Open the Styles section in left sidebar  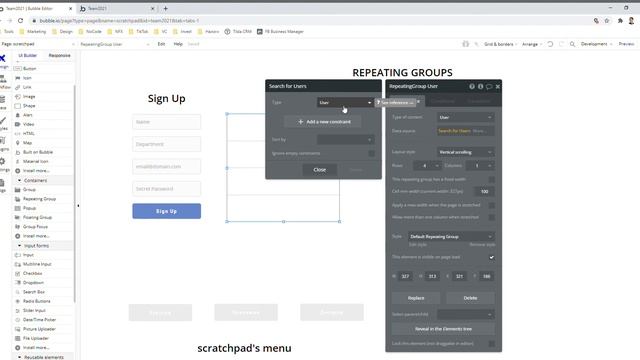coord(3,123)
